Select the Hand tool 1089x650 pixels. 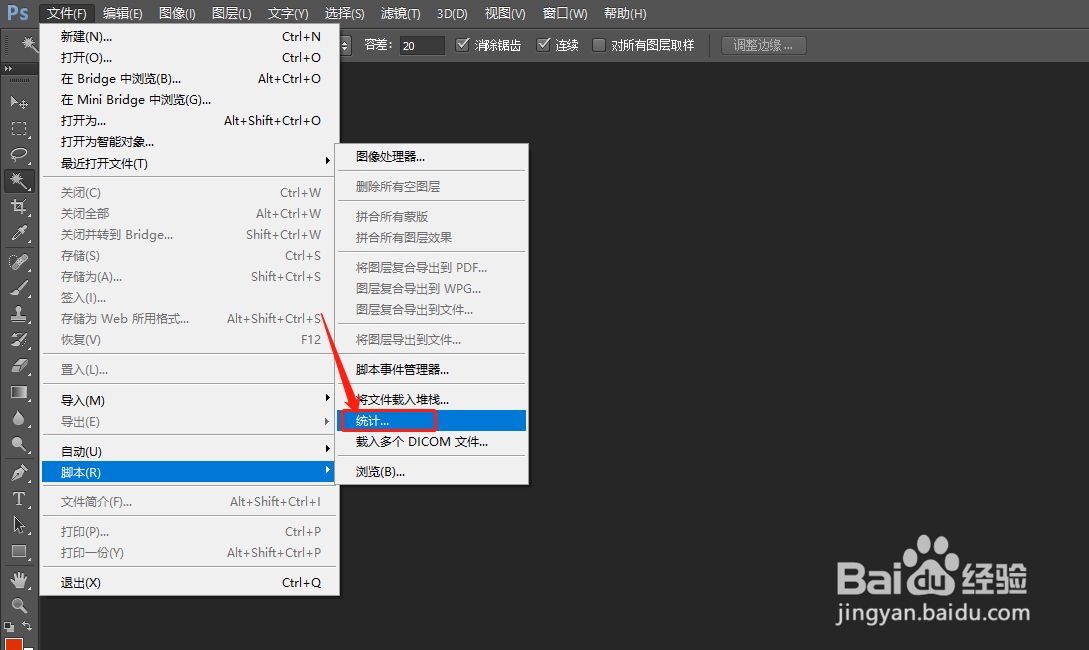[x=20, y=578]
